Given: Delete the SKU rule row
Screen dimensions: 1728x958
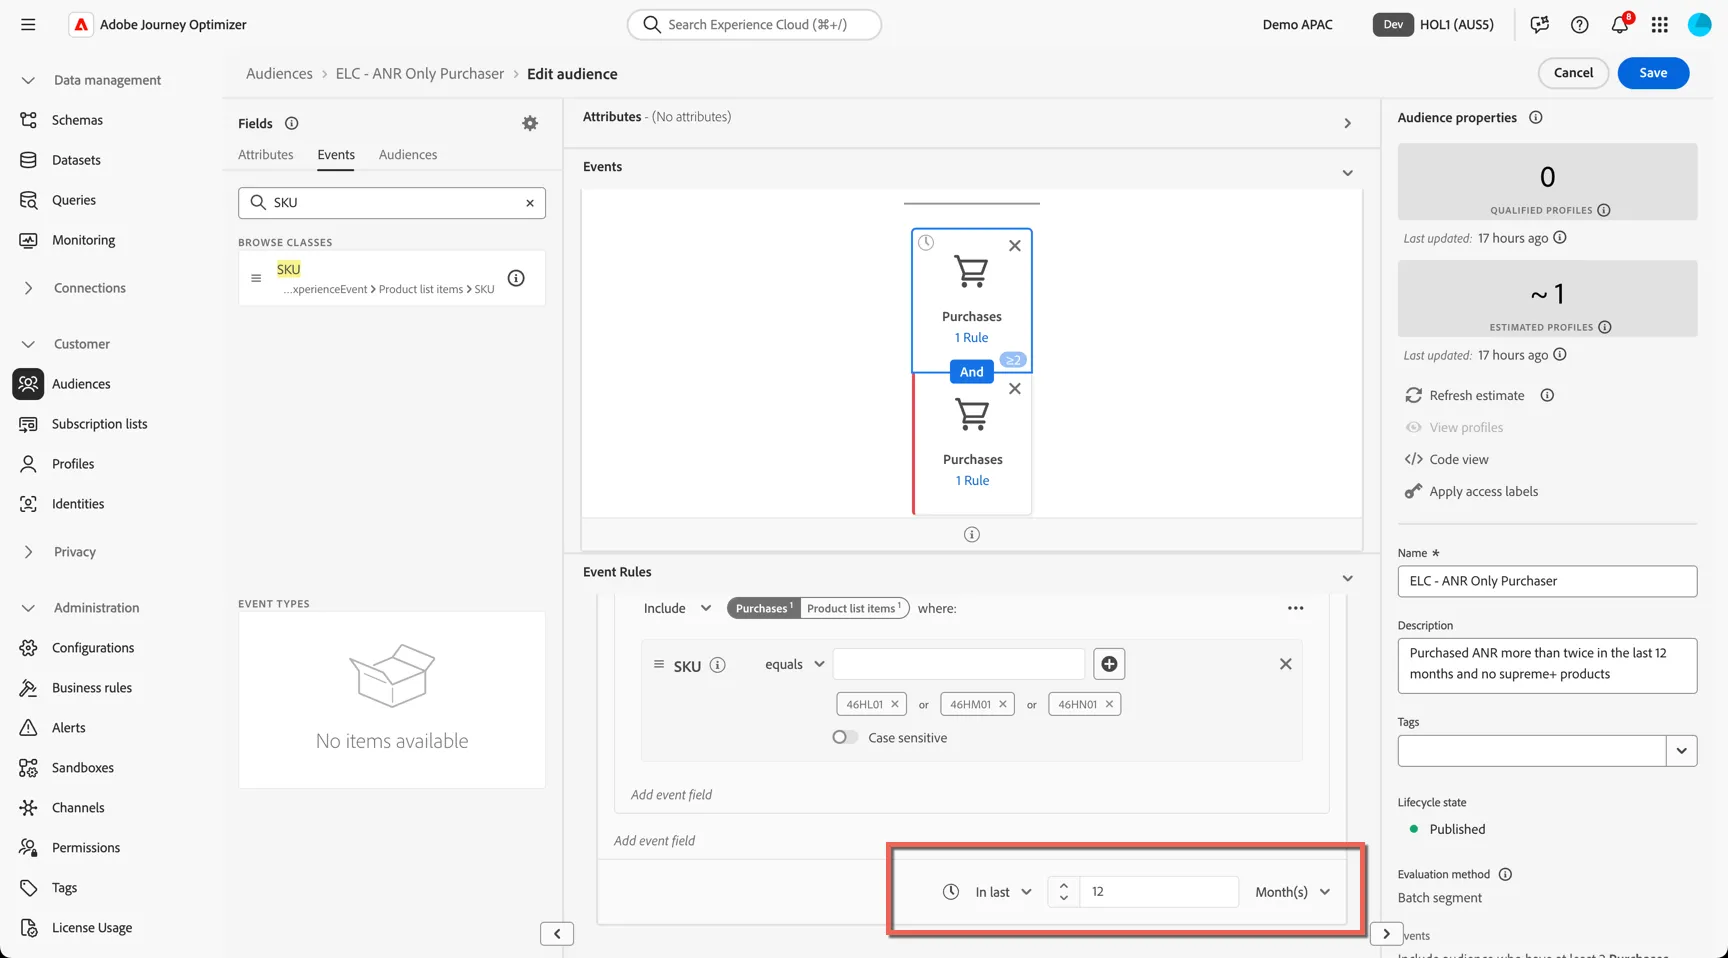Looking at the screenshot, I should pyautogui.click(x=1286, y=664).
